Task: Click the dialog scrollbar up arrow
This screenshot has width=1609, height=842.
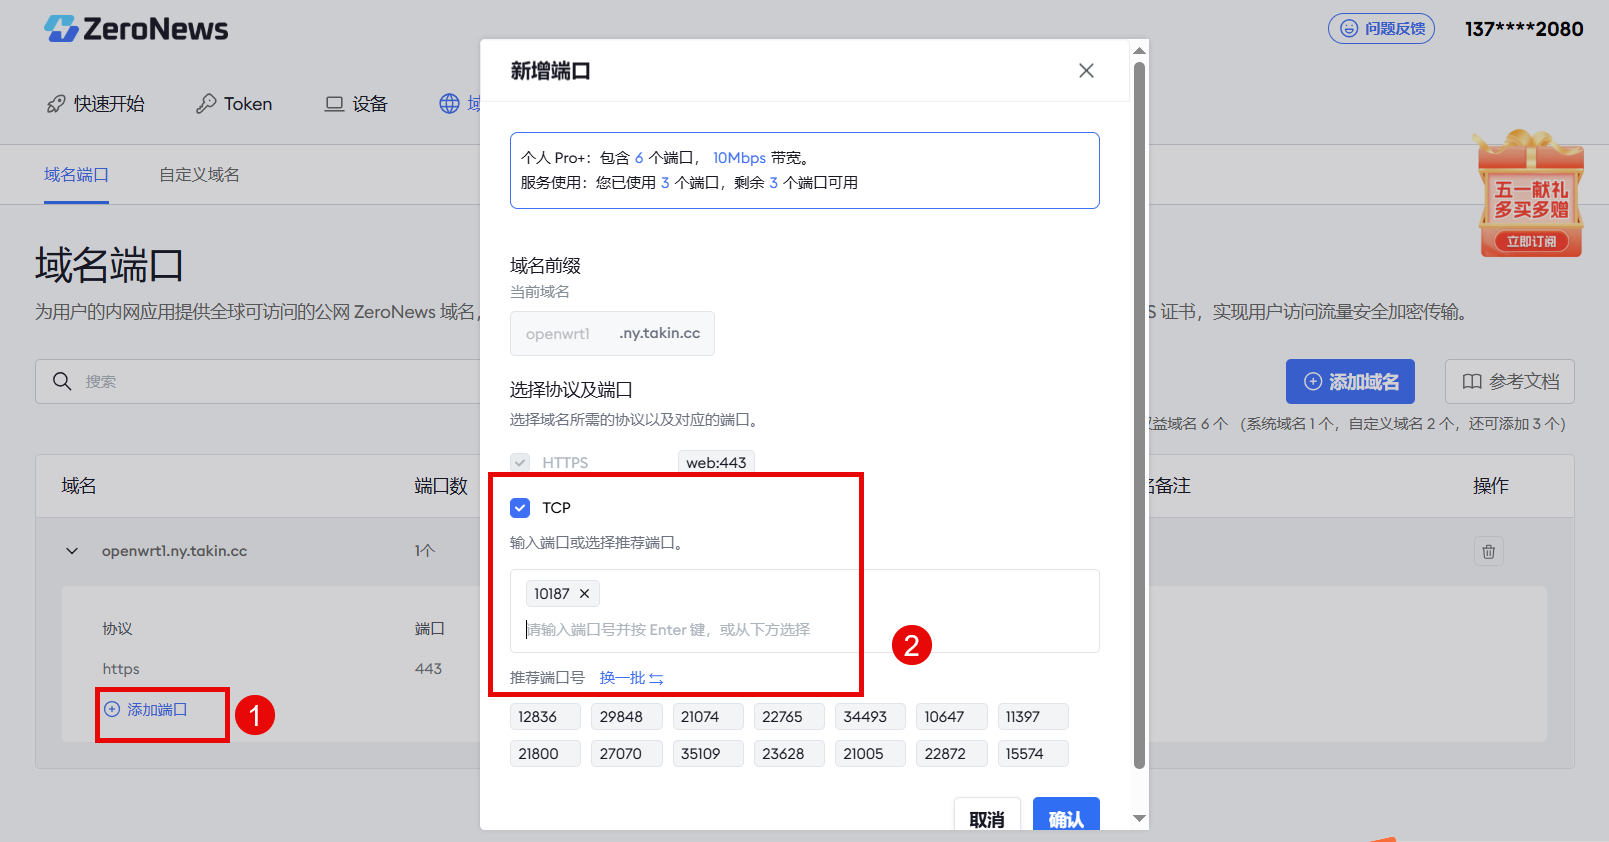Action: 1139,50
